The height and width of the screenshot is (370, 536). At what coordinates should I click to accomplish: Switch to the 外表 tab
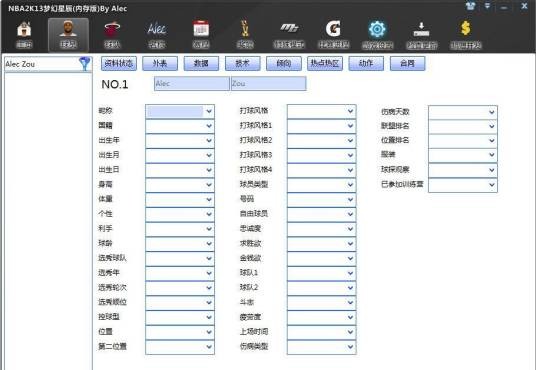pyautogui.click(x=160, y=64)
